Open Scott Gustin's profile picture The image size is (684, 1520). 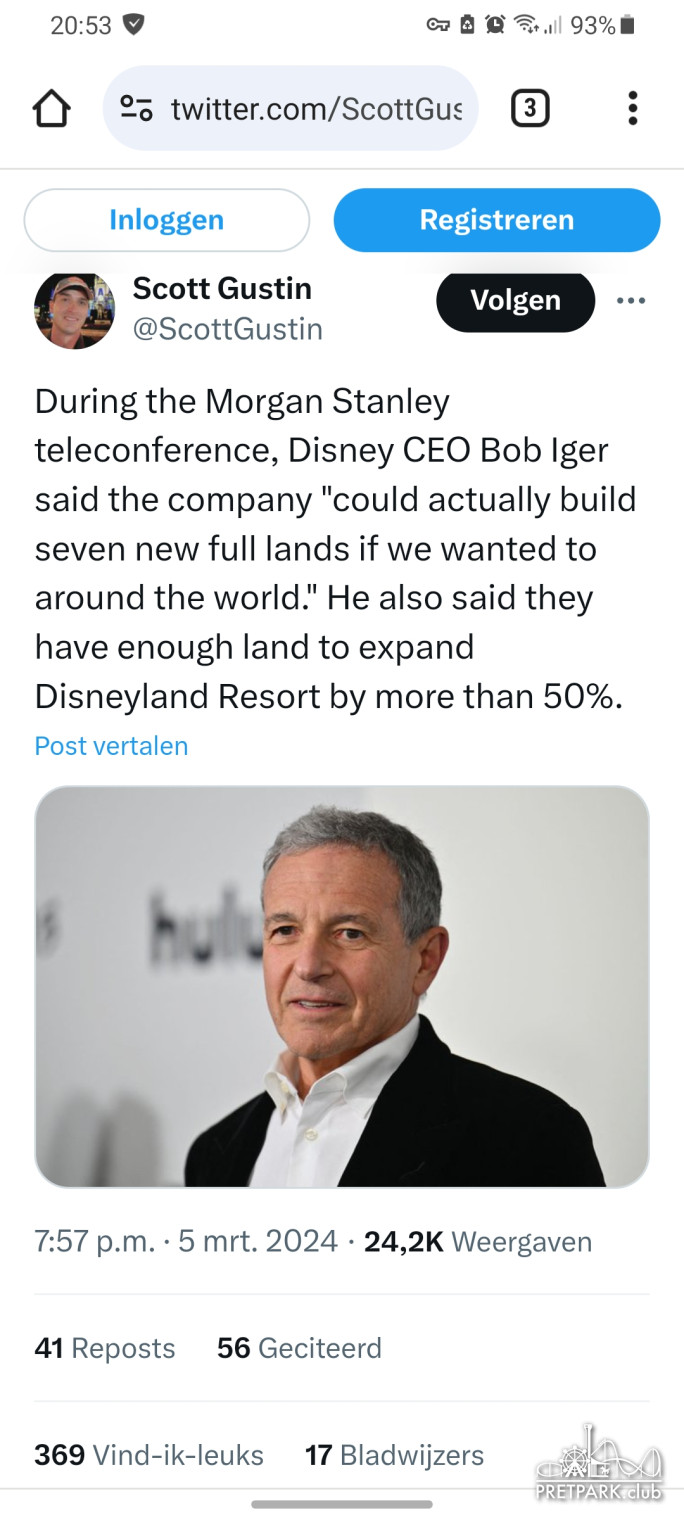pos(74,309)
